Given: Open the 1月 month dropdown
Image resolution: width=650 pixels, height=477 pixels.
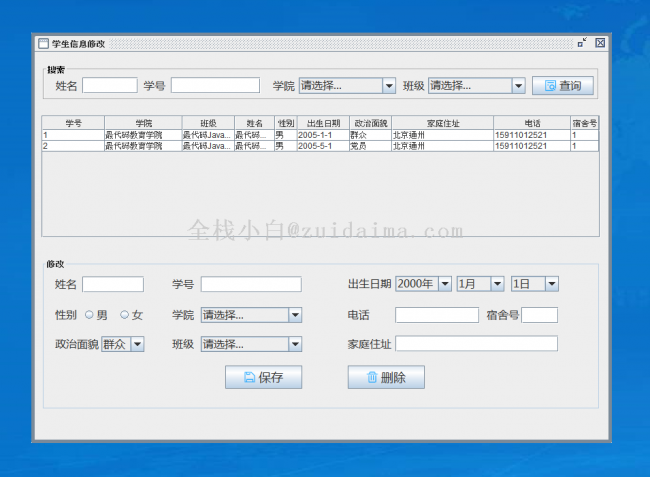Looking at the screenshot, I should point(480,284).
